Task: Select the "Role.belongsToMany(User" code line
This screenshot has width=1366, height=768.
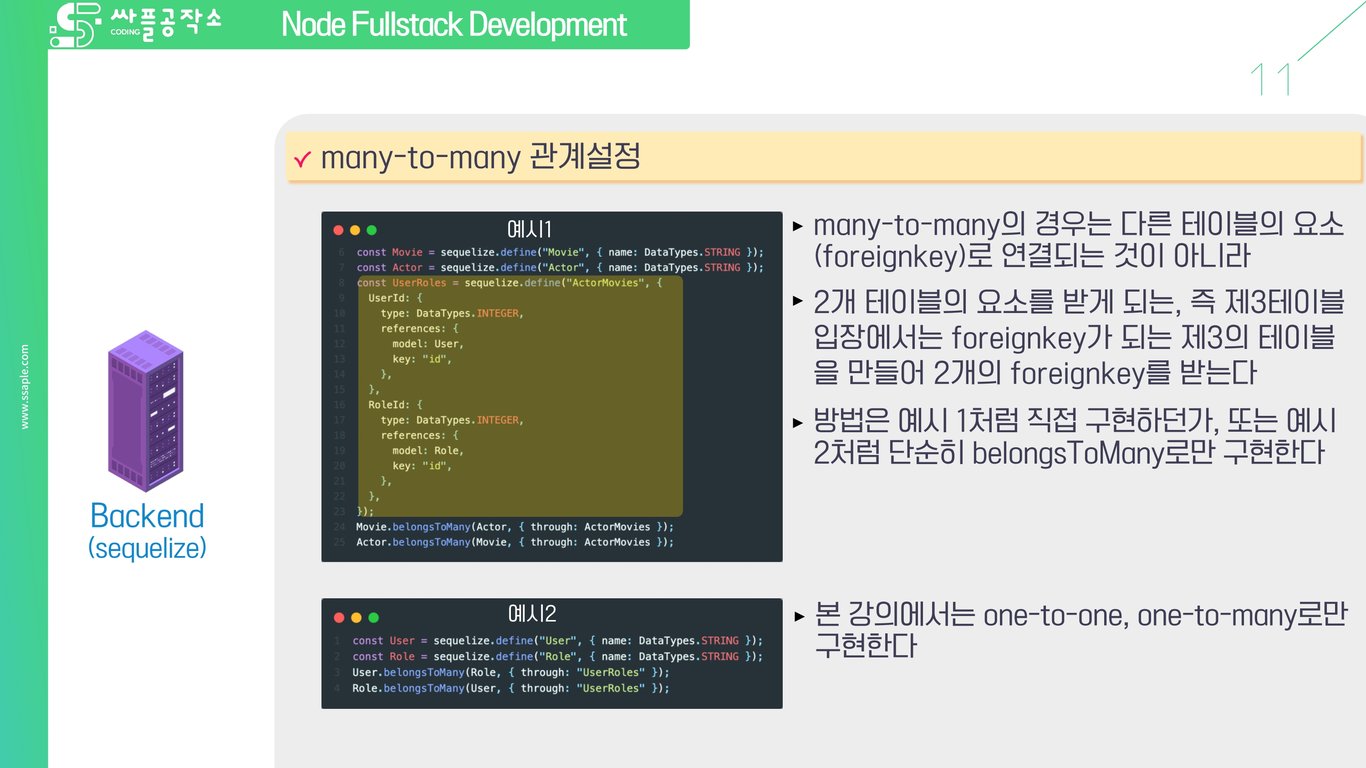Action: pyautogui.click(x=511, y=688)
